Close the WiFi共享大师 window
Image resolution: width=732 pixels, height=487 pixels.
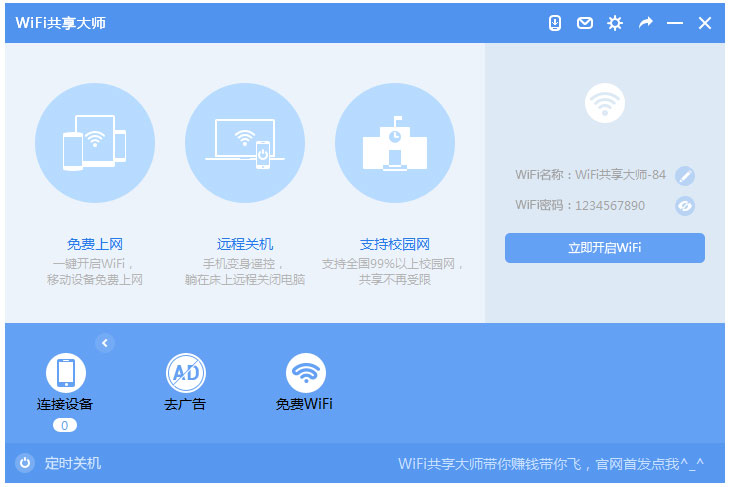tap(705, 23)
